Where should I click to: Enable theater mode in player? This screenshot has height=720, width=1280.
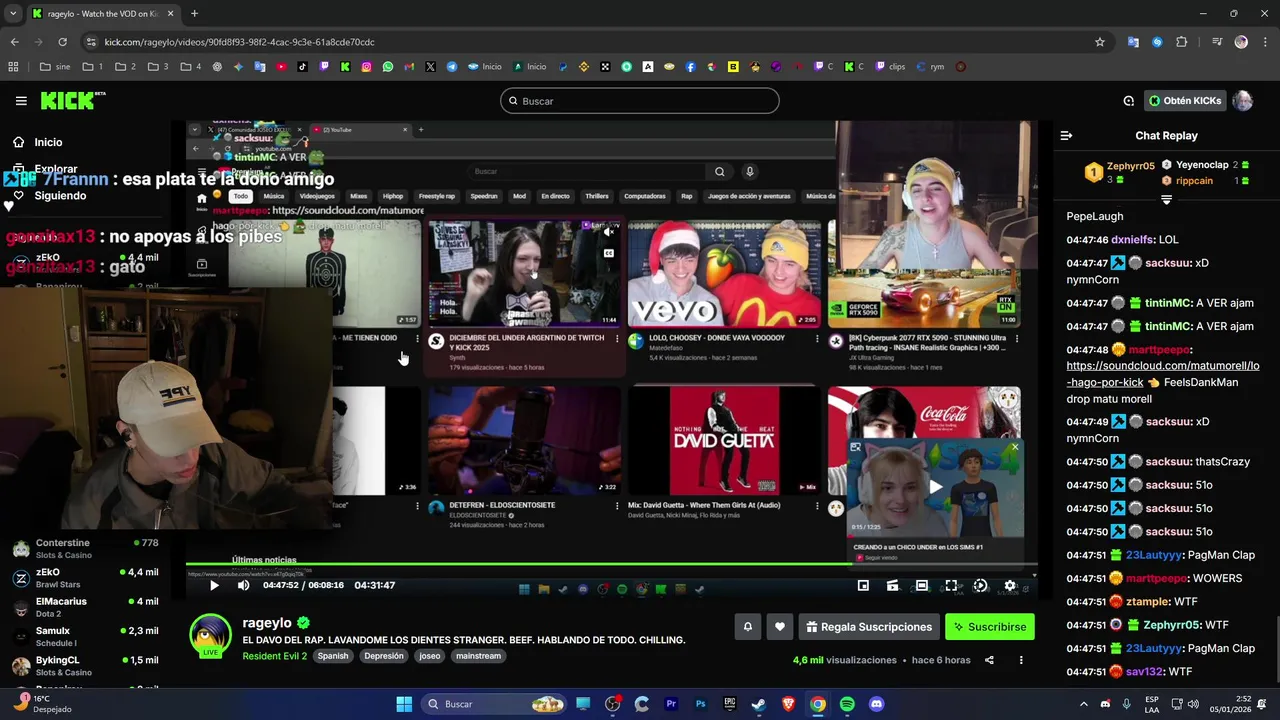(x=922, y=586)
